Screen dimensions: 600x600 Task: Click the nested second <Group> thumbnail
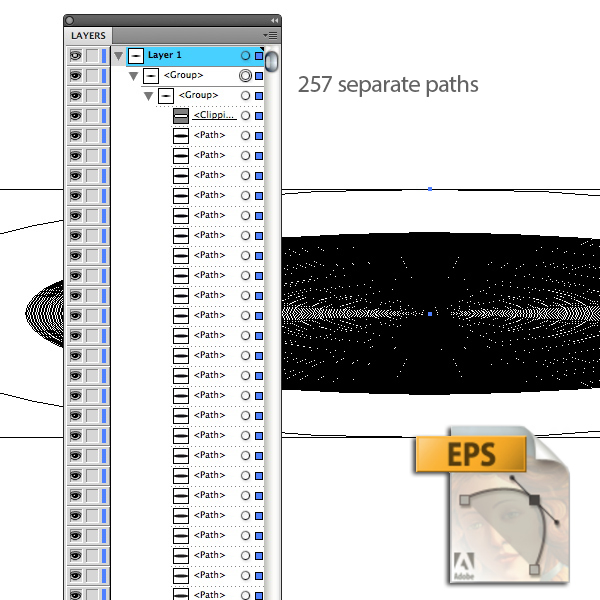click(166, 96)
